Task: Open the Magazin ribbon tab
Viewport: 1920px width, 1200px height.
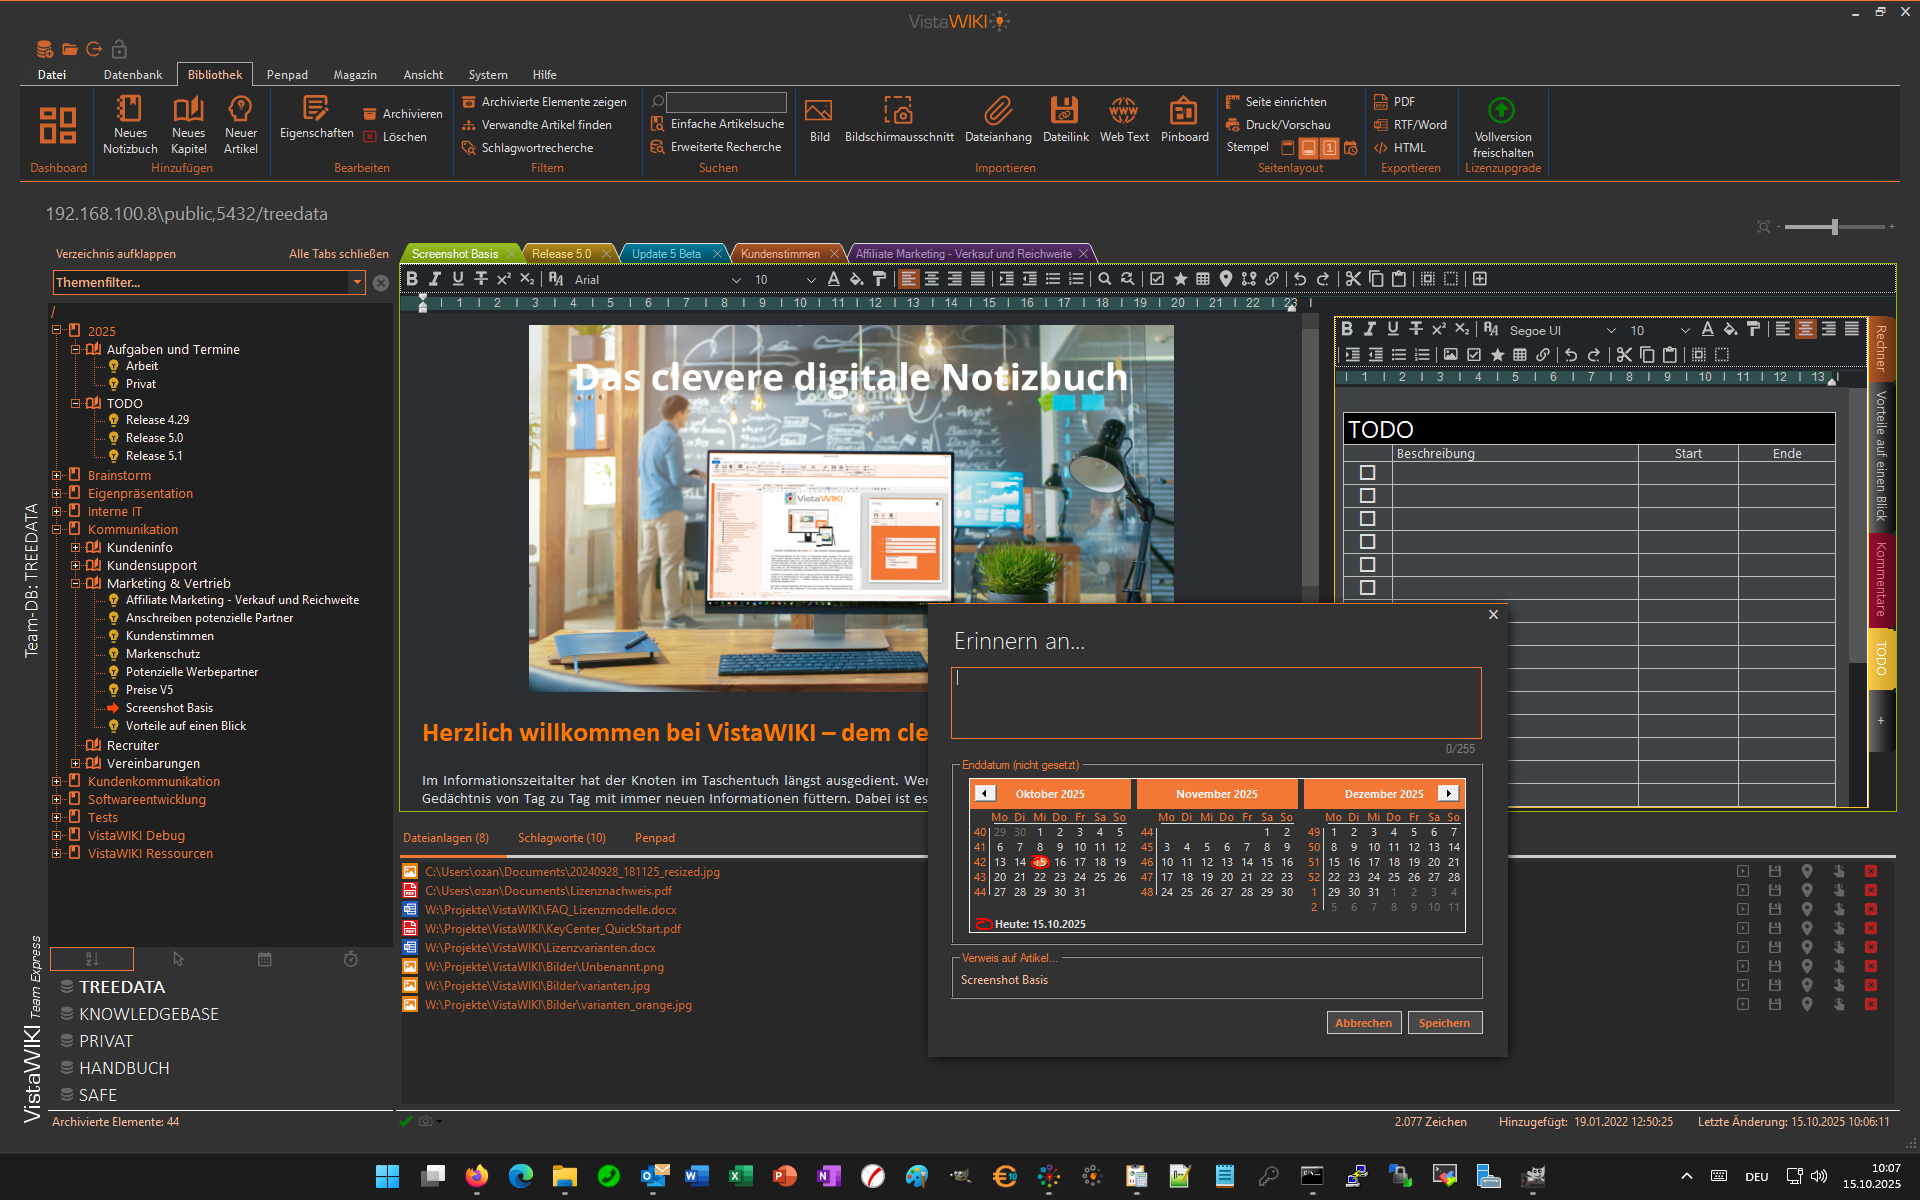Action: click(354, 75)
